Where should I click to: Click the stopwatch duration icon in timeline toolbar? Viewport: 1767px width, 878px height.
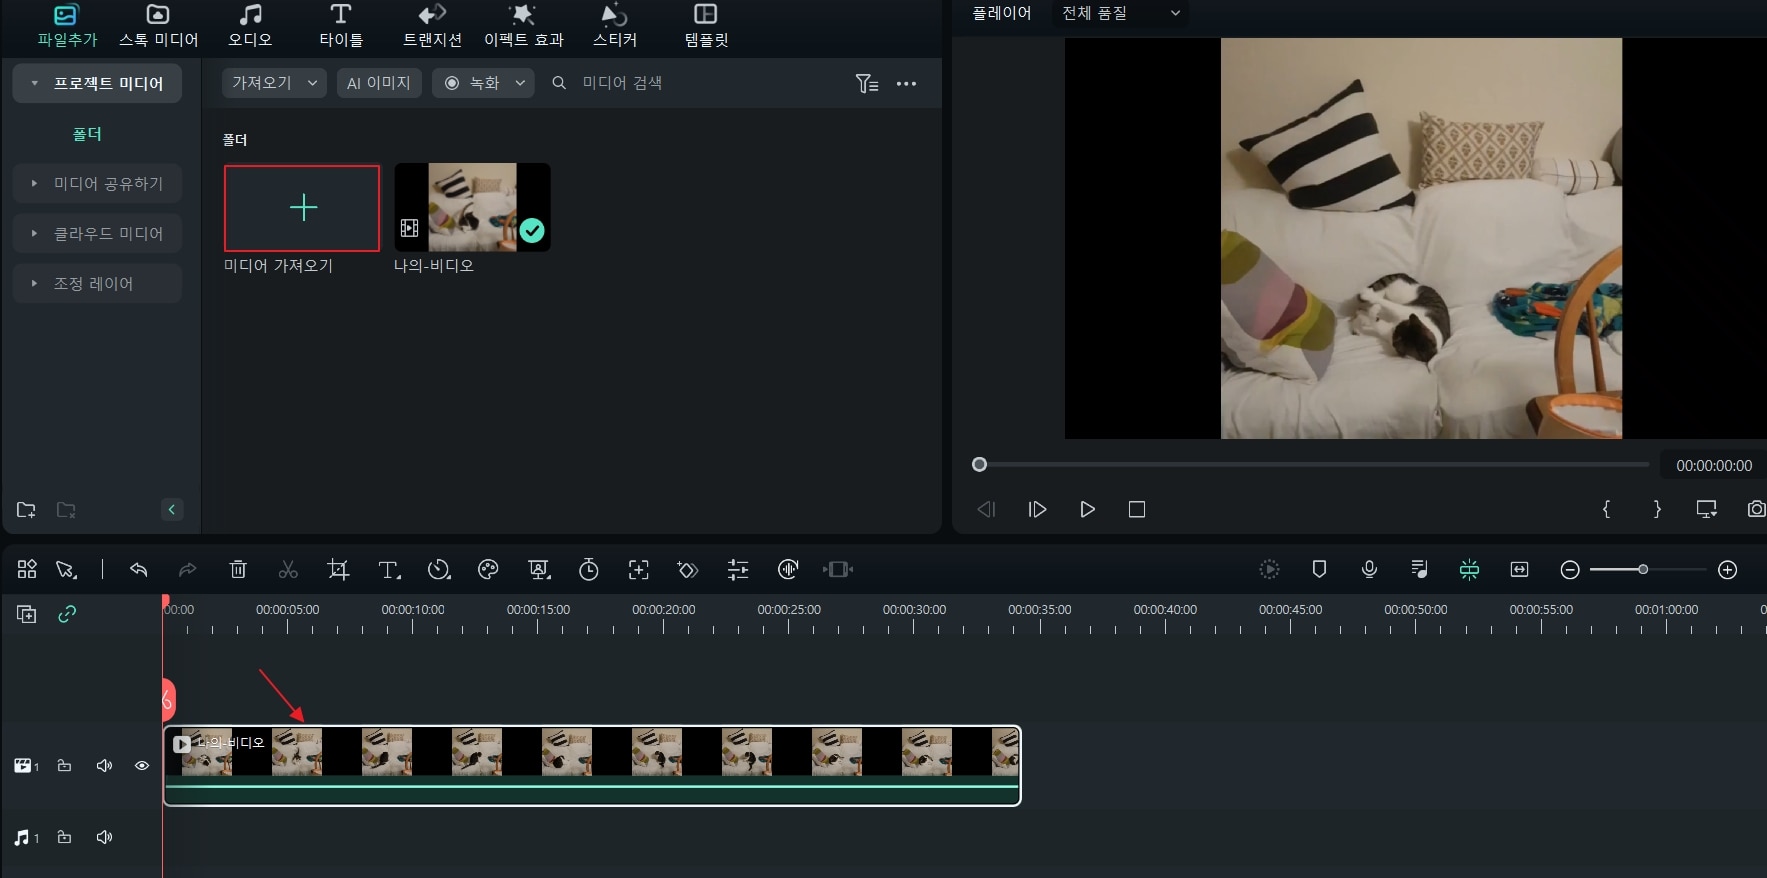[x=589, y=570]
